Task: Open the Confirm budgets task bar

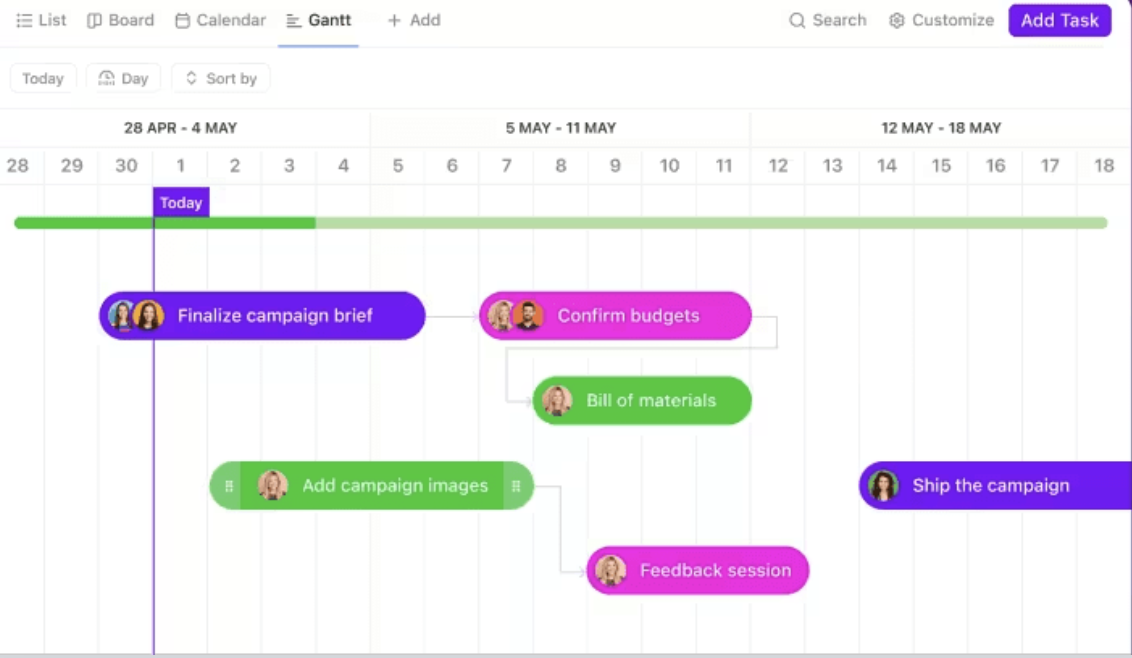Action: pyautogui.click(x=628, y=316)
